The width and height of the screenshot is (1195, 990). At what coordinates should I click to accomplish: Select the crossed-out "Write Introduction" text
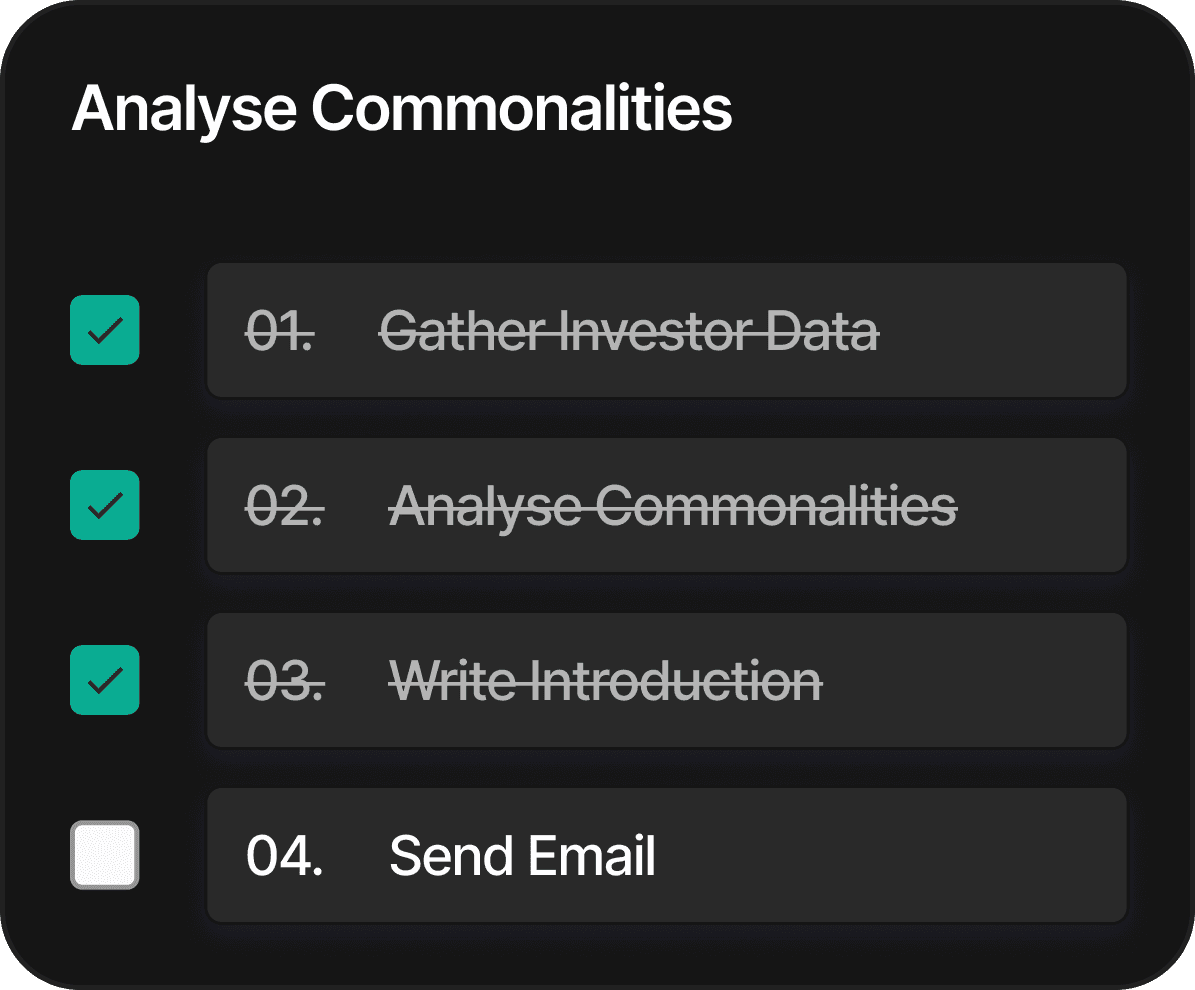point(605,680)
